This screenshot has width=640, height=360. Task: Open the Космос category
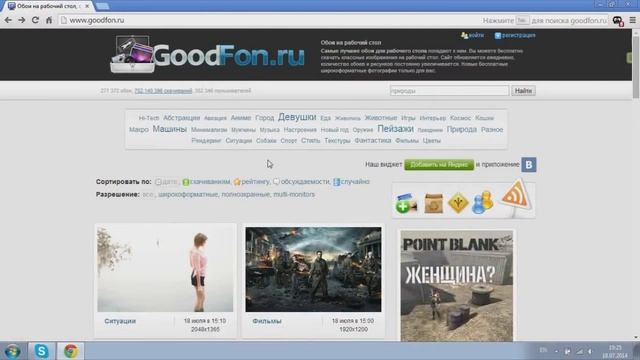pos(460,118)
